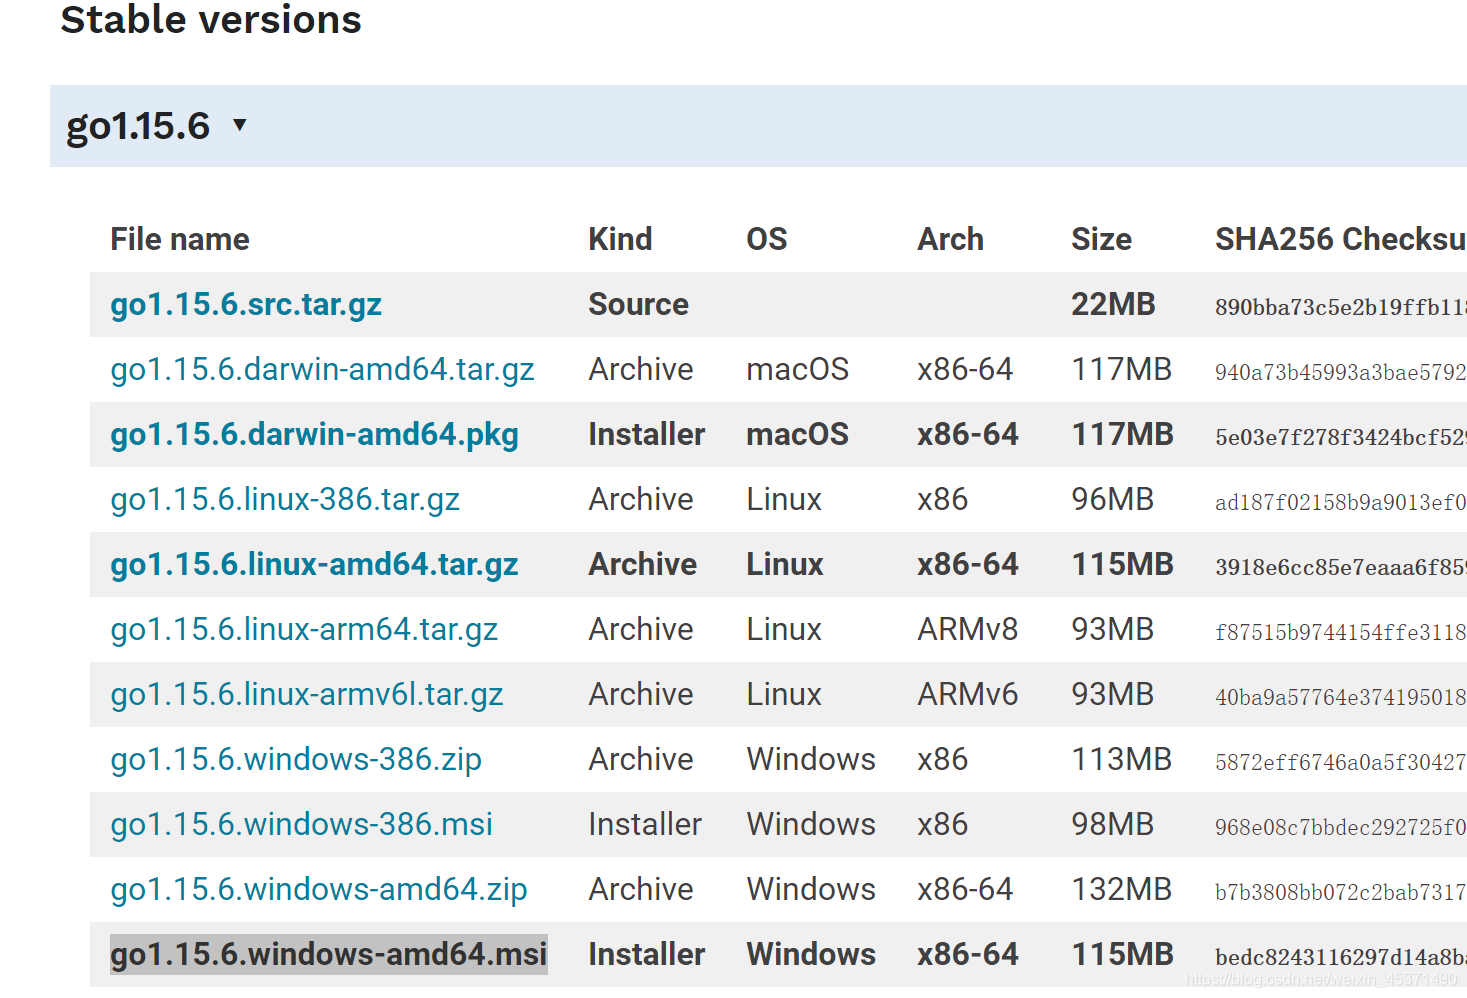Screen dimensions: 1467x998
Task: Click the go1.15.6 version header bar
Action: point(758,126)
